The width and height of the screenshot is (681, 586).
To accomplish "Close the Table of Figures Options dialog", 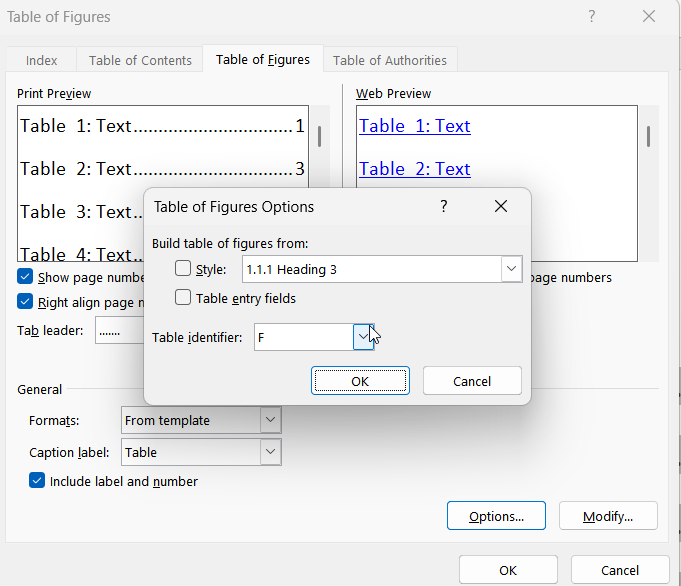I will point(501,206).
